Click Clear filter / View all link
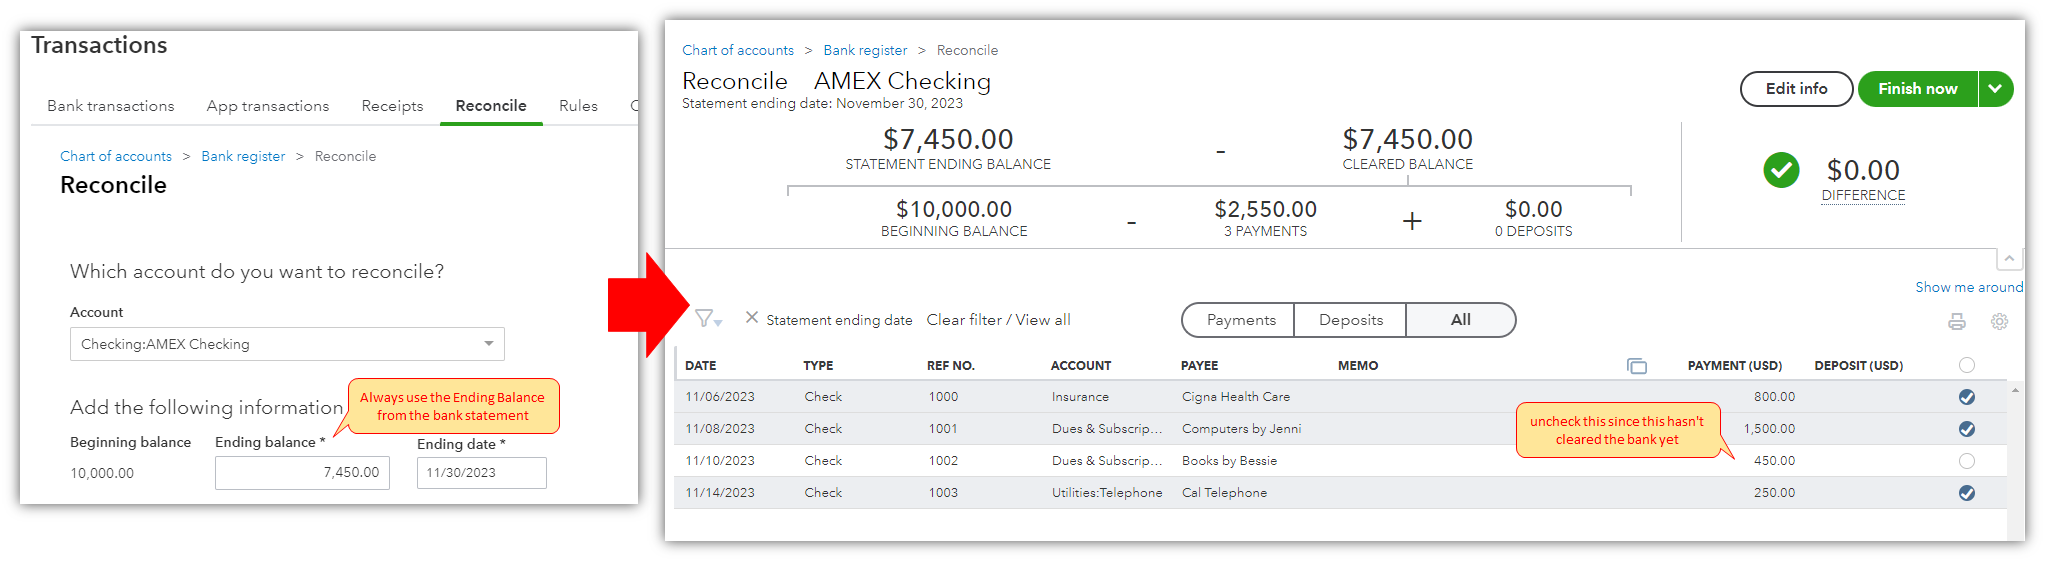The width and height of the screenshot is (2045, 561). (x=998, y=320)
